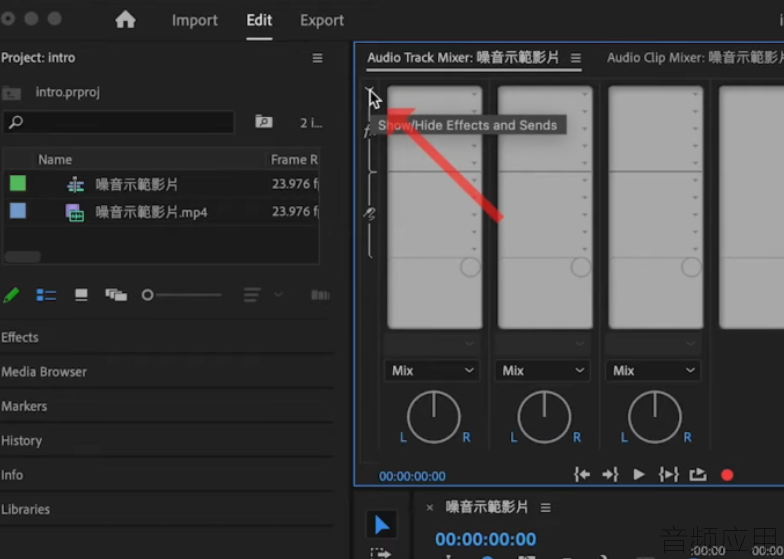Open second track's top effect slot dropdown
This screenshot has height=559, width=784.
(x=584, y=94)
